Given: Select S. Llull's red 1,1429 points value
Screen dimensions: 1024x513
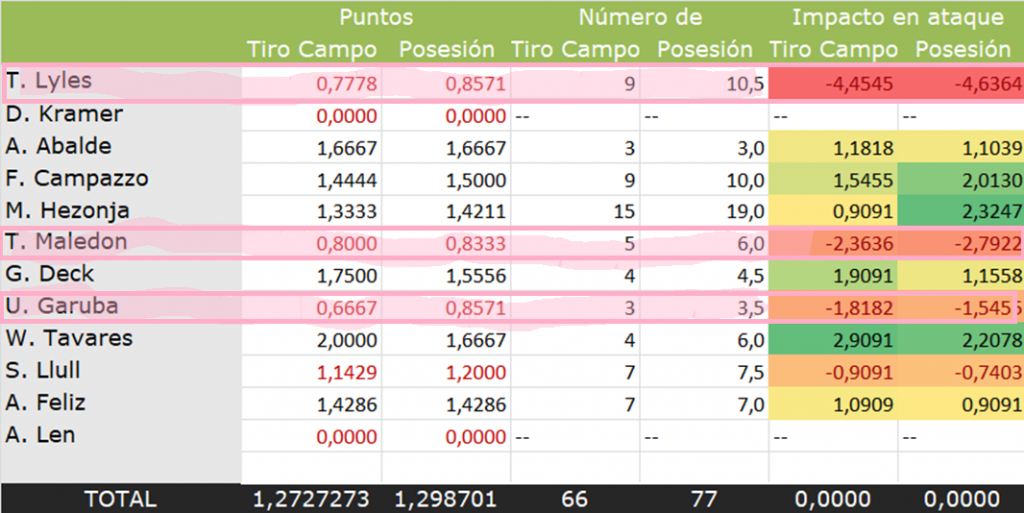Looking at the screenshot, I should coord(346,371).
